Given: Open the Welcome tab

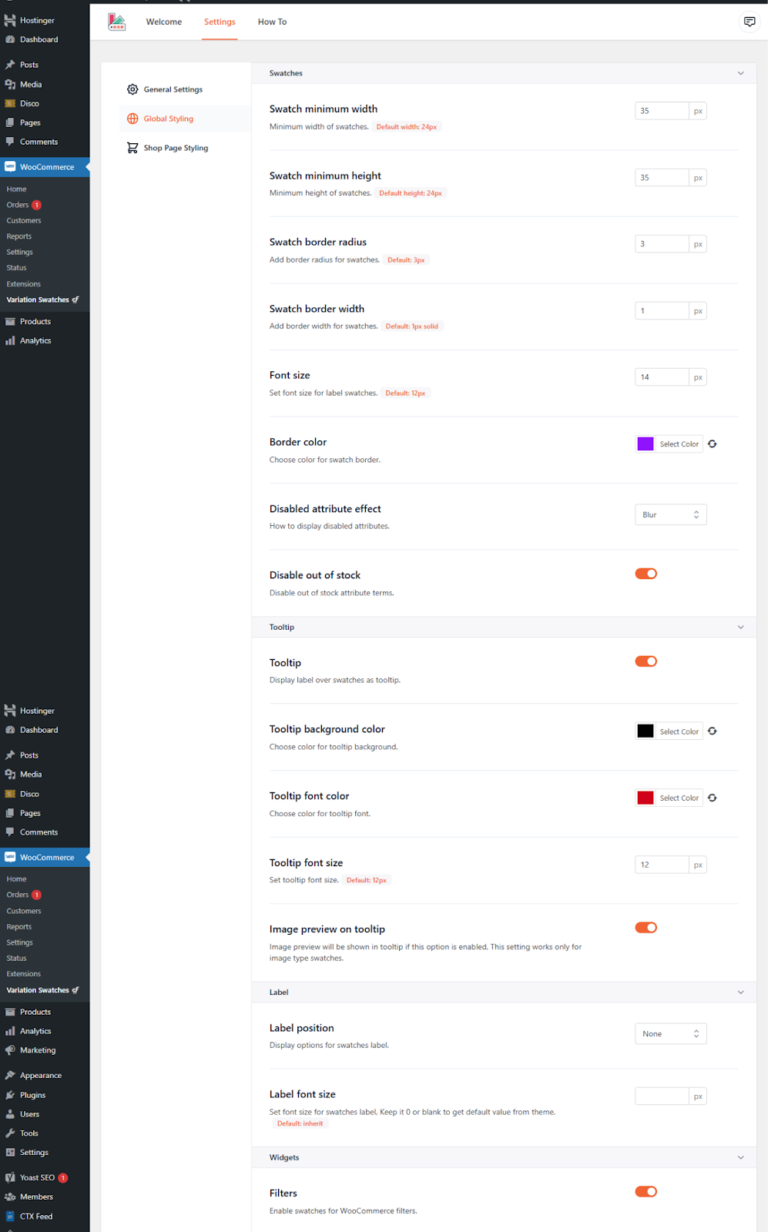Looking at the screenshot, I should (x=163, y=20).
